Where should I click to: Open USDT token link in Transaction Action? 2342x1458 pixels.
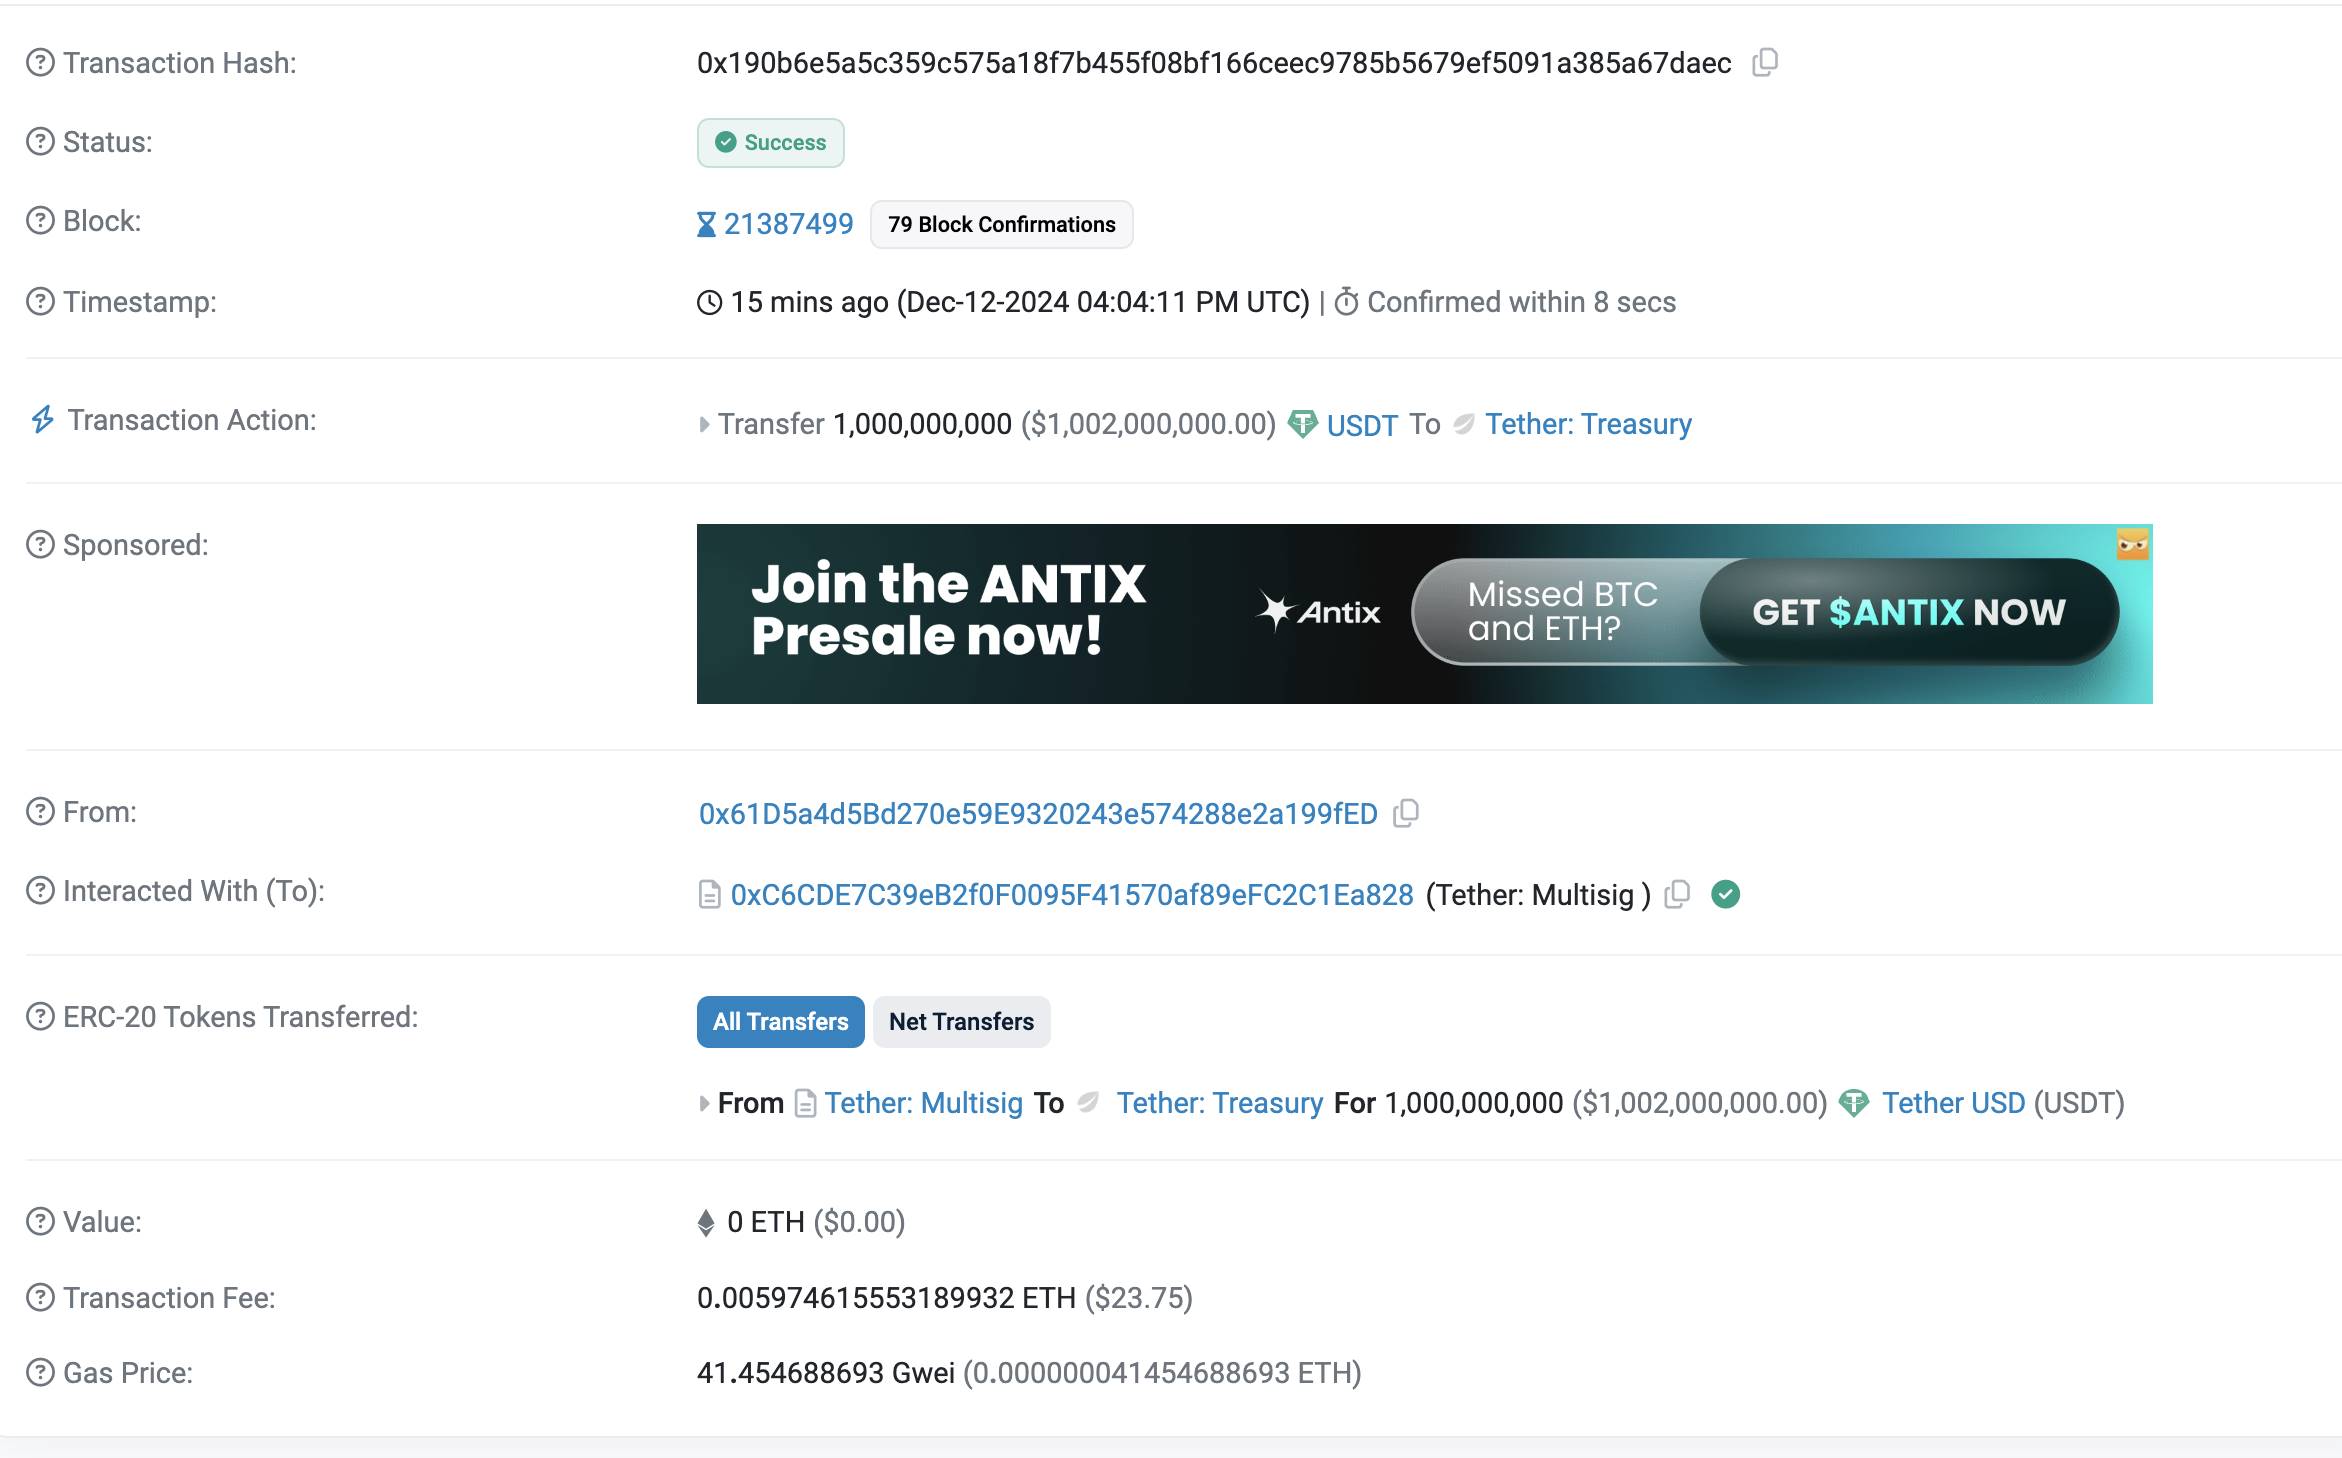[x=1362, y=425]
